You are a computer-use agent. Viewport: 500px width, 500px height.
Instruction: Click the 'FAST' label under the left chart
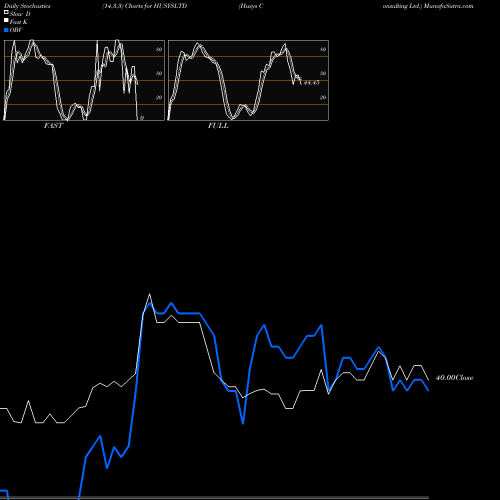click(x=53, y=126)
